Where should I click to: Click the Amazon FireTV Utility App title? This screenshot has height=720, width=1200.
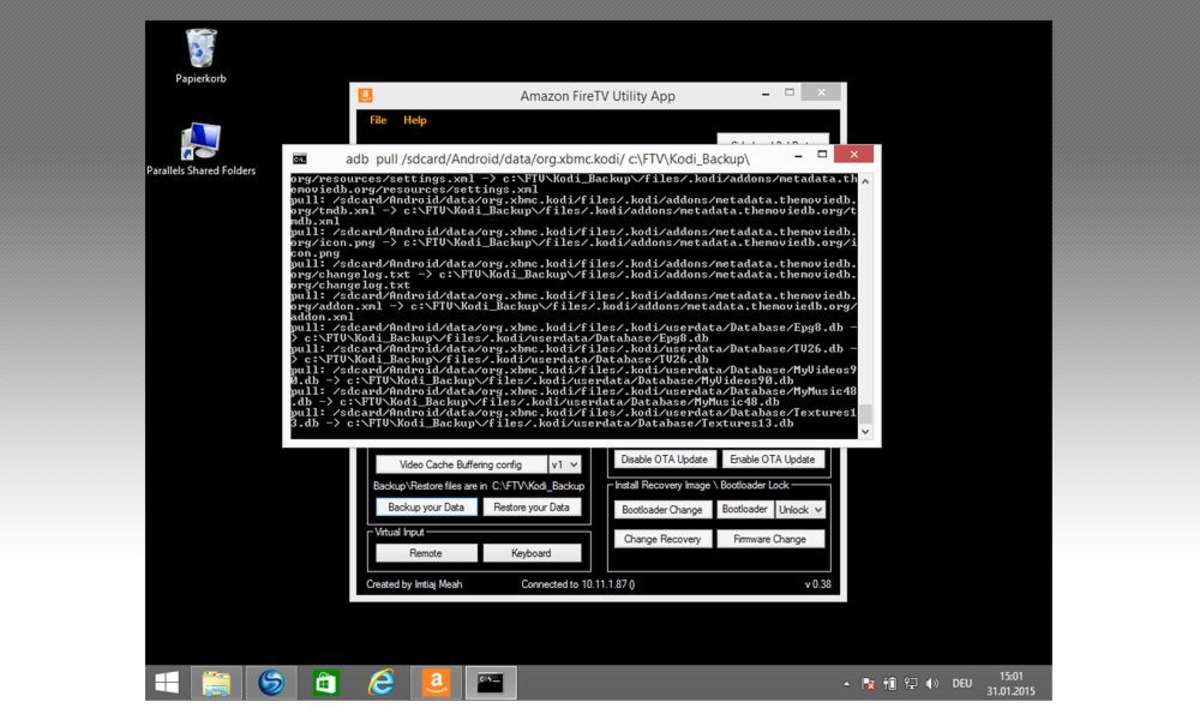coord(598,96)
